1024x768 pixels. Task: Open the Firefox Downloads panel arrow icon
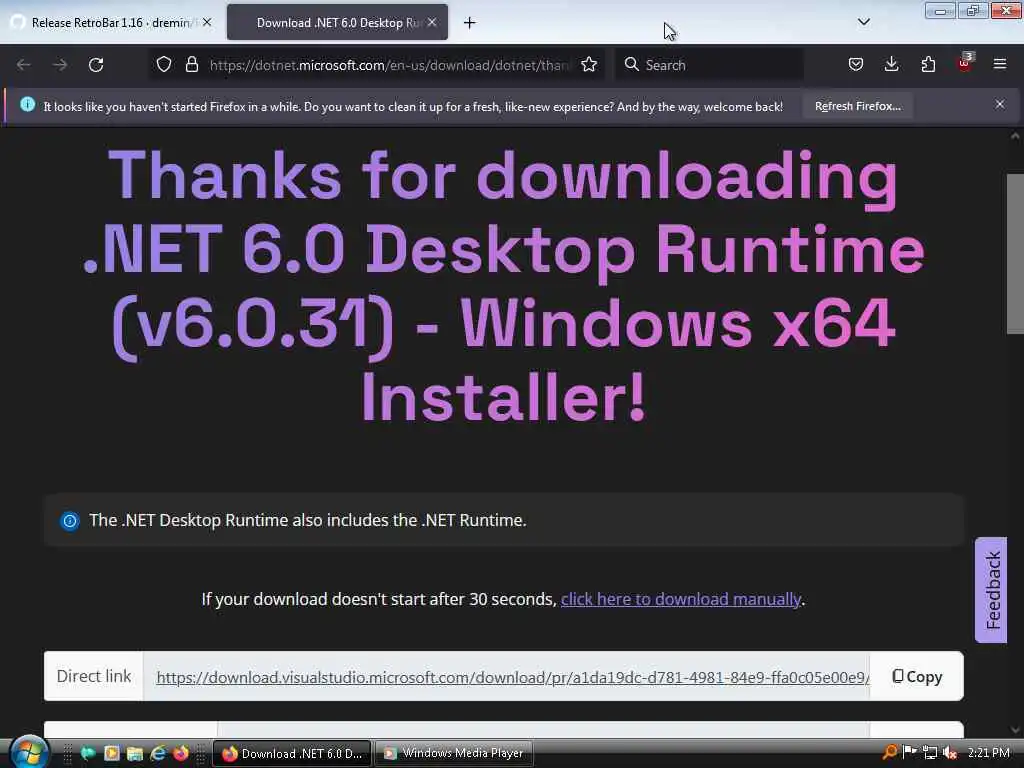coord(891,64)
